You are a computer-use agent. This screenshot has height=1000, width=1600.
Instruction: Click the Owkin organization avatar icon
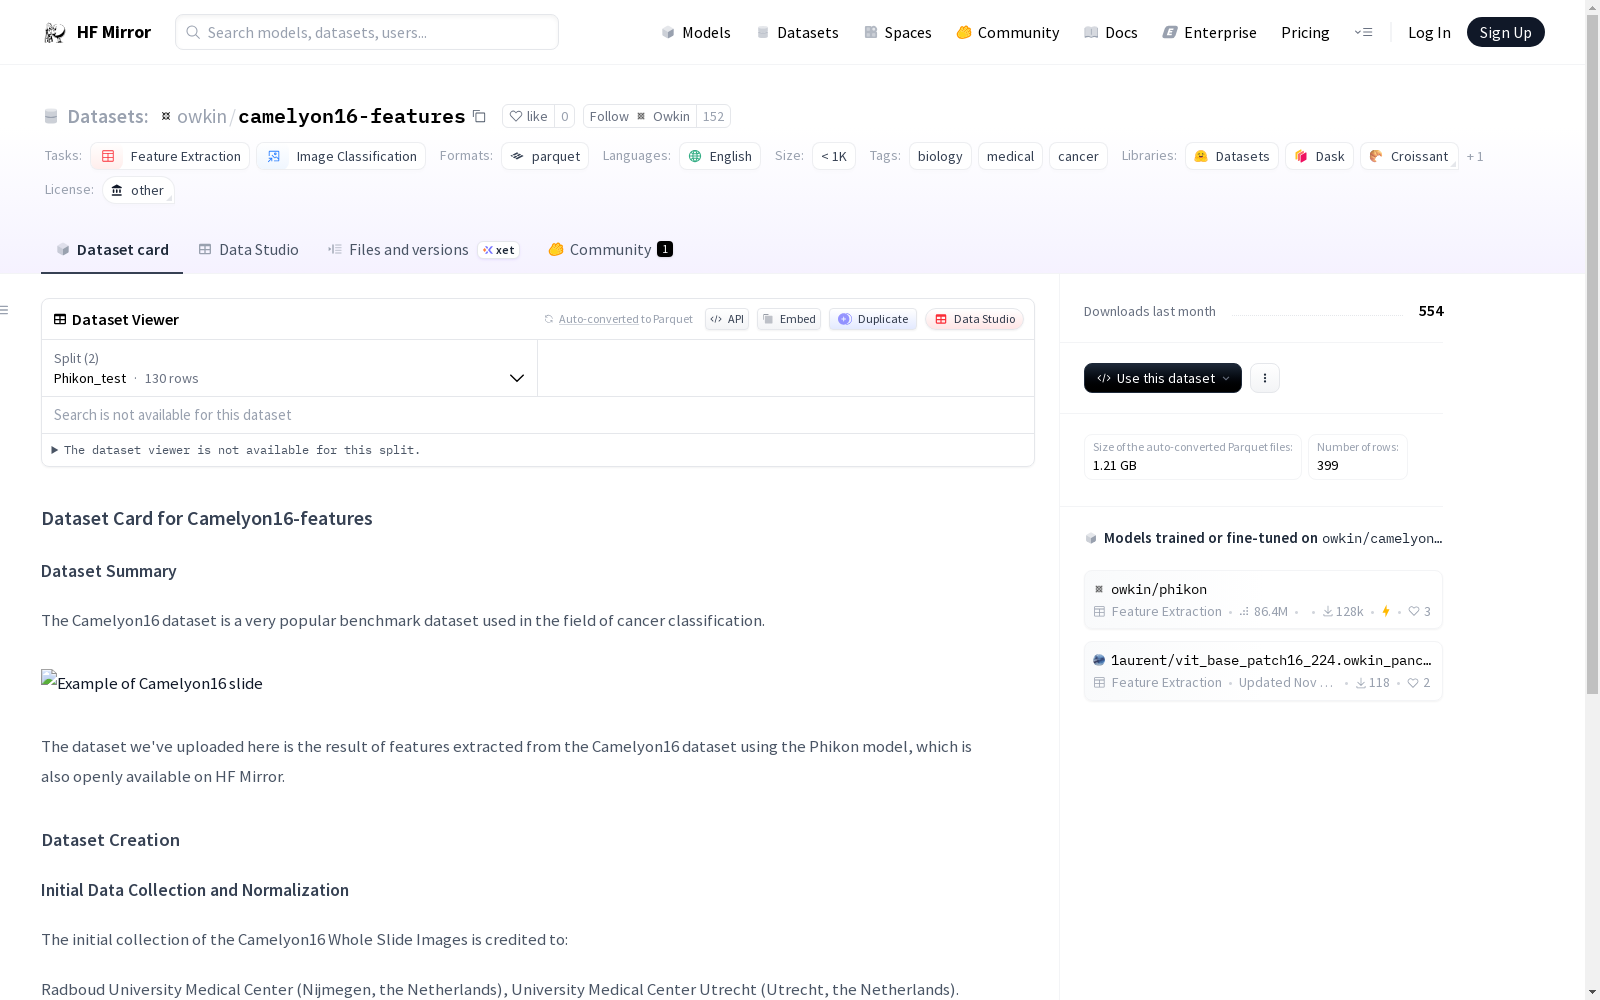pyautogui.click(x=641, y=116)
